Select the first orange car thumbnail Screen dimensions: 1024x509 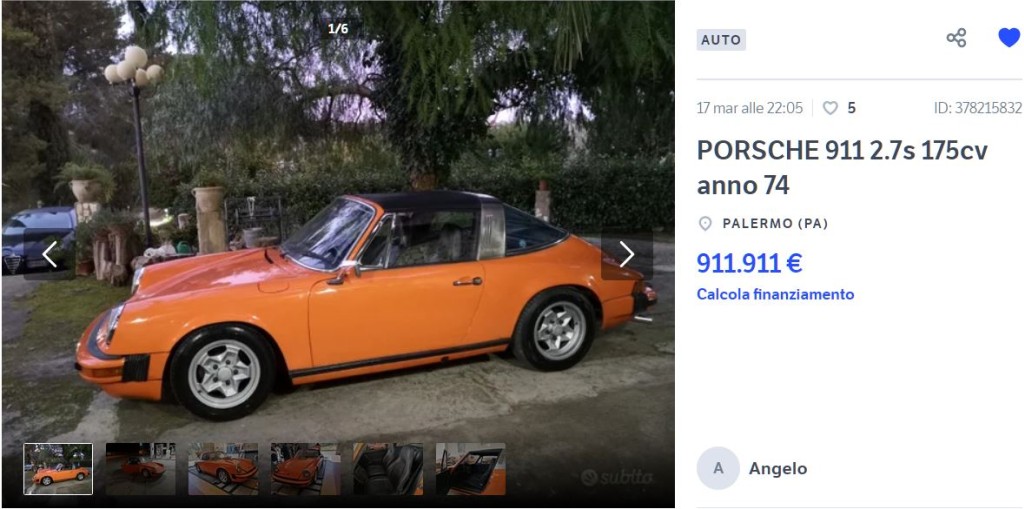[58, 468]
